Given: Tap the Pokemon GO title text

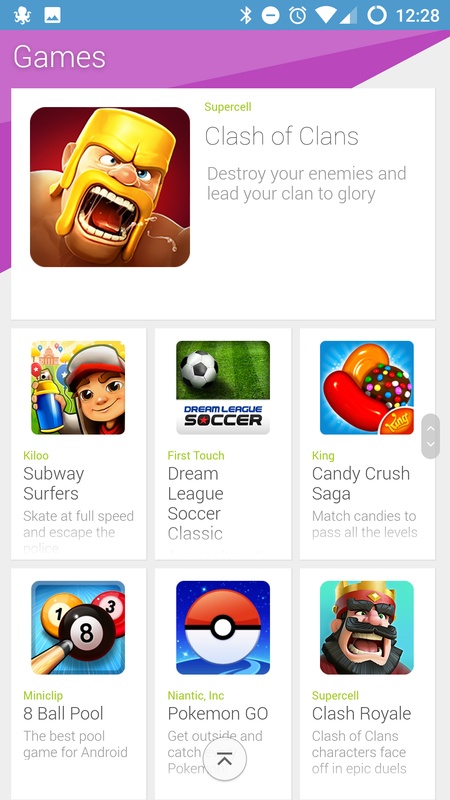Looking at the screenshot, I should pos(218,713).
